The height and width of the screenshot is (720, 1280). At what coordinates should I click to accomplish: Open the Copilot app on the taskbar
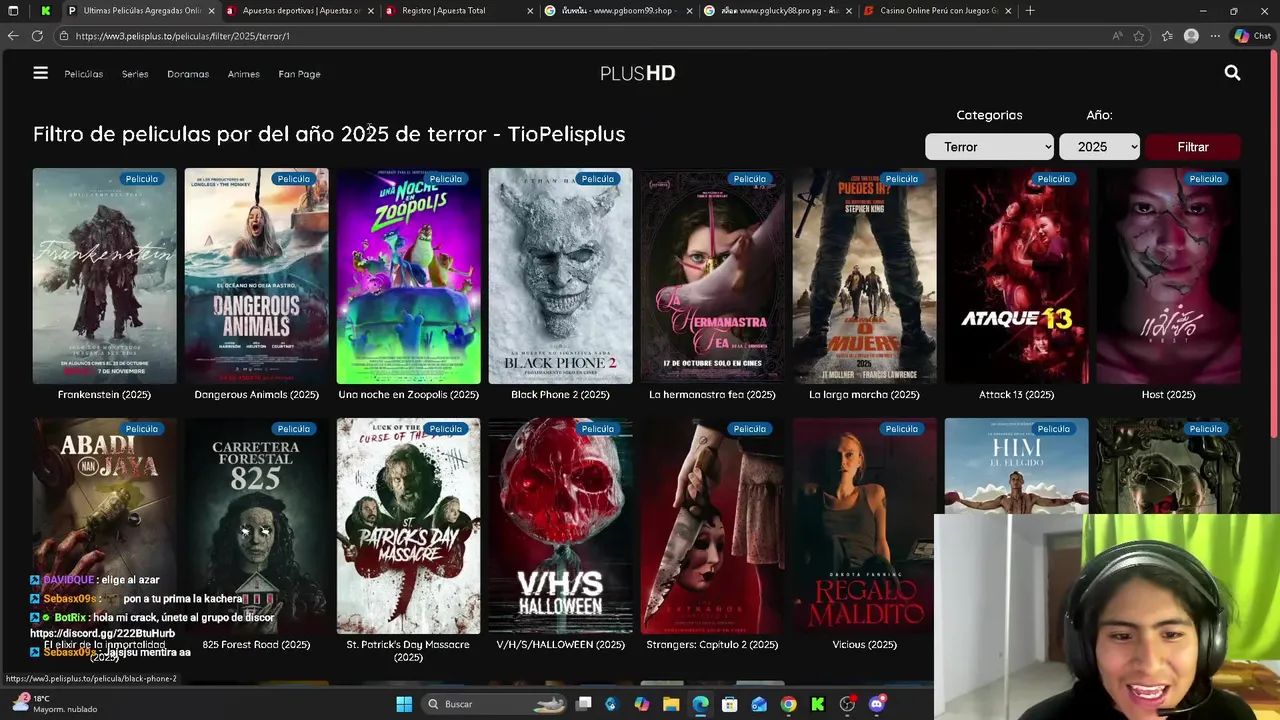tap(642, 704)
